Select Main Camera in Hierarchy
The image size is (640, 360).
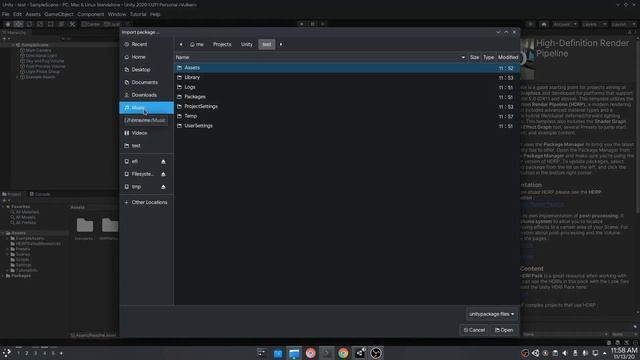click(x=38, y=50)
